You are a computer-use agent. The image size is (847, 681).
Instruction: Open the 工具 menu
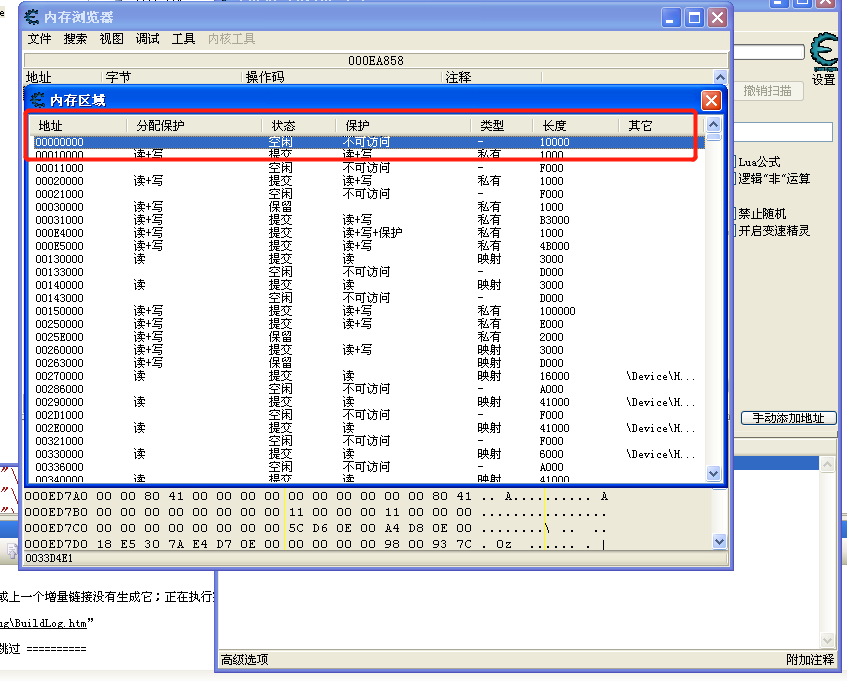tap(183, 39)
